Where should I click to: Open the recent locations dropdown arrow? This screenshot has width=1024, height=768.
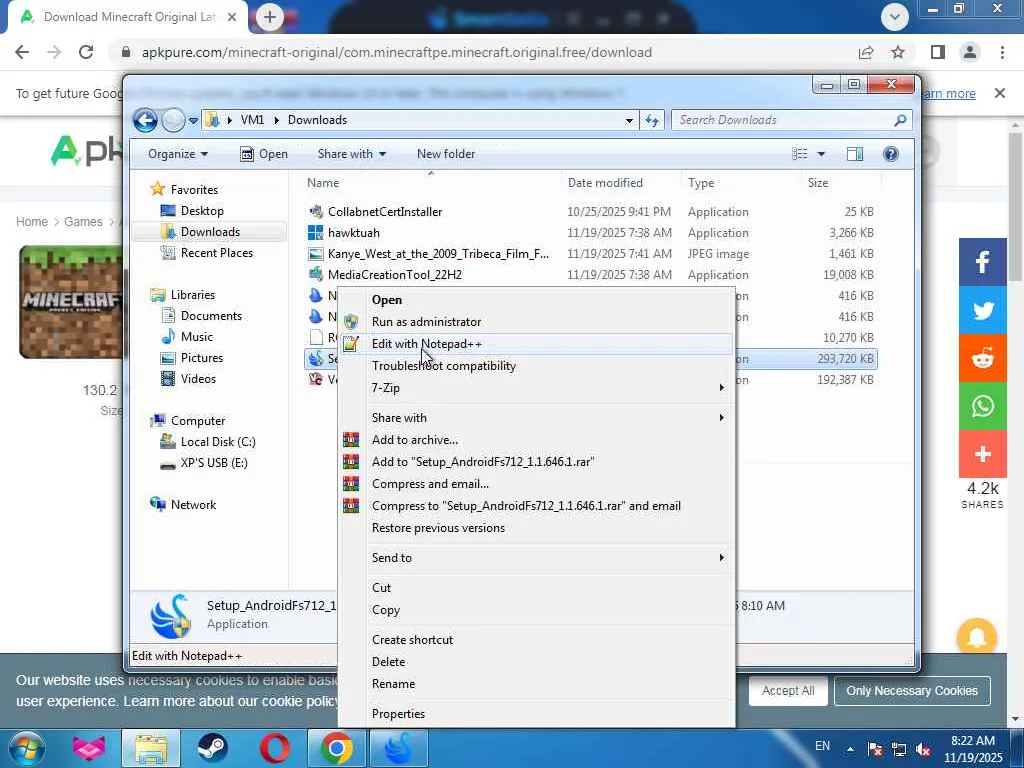(193, 121)
